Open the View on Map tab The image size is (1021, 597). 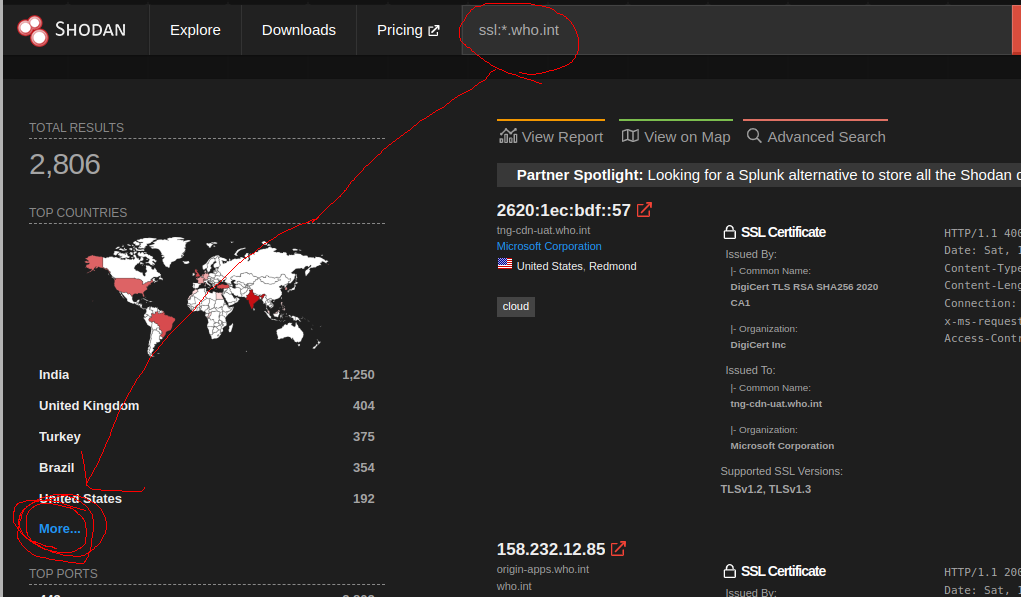(x=676, y=137)
